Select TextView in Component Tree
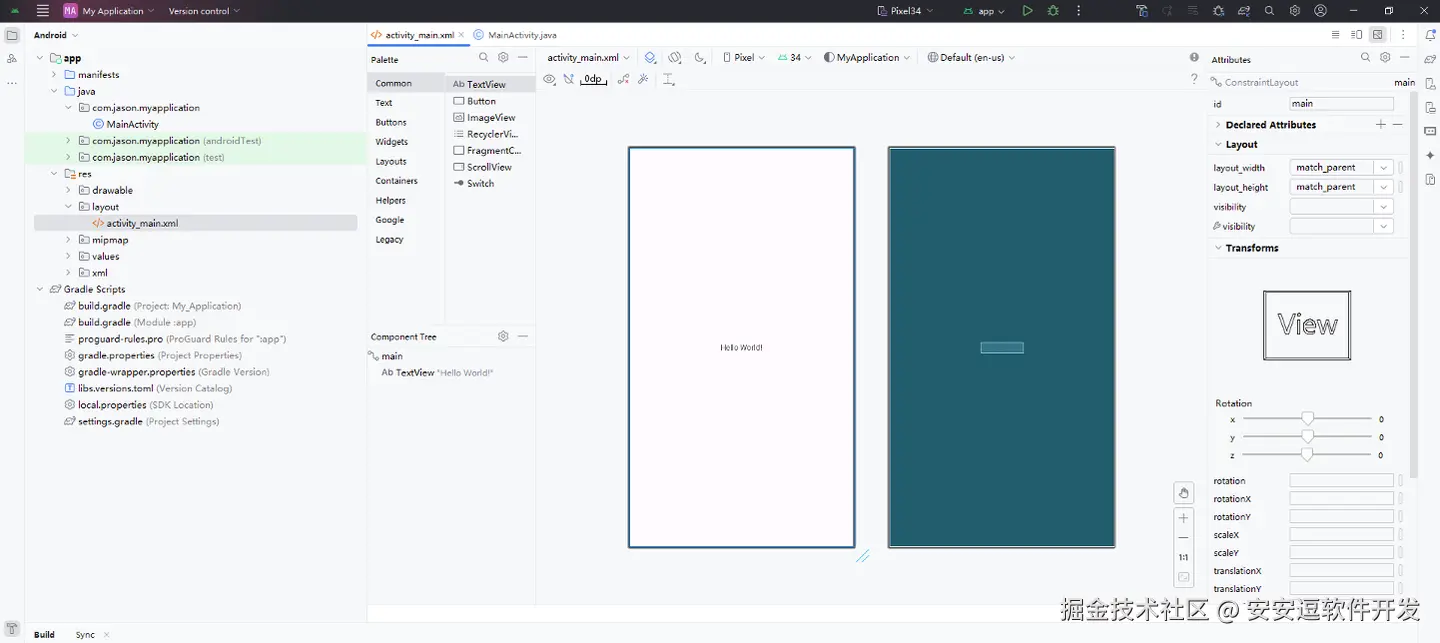This screenshot has height=643, width=1440. [x=437, y=372]
